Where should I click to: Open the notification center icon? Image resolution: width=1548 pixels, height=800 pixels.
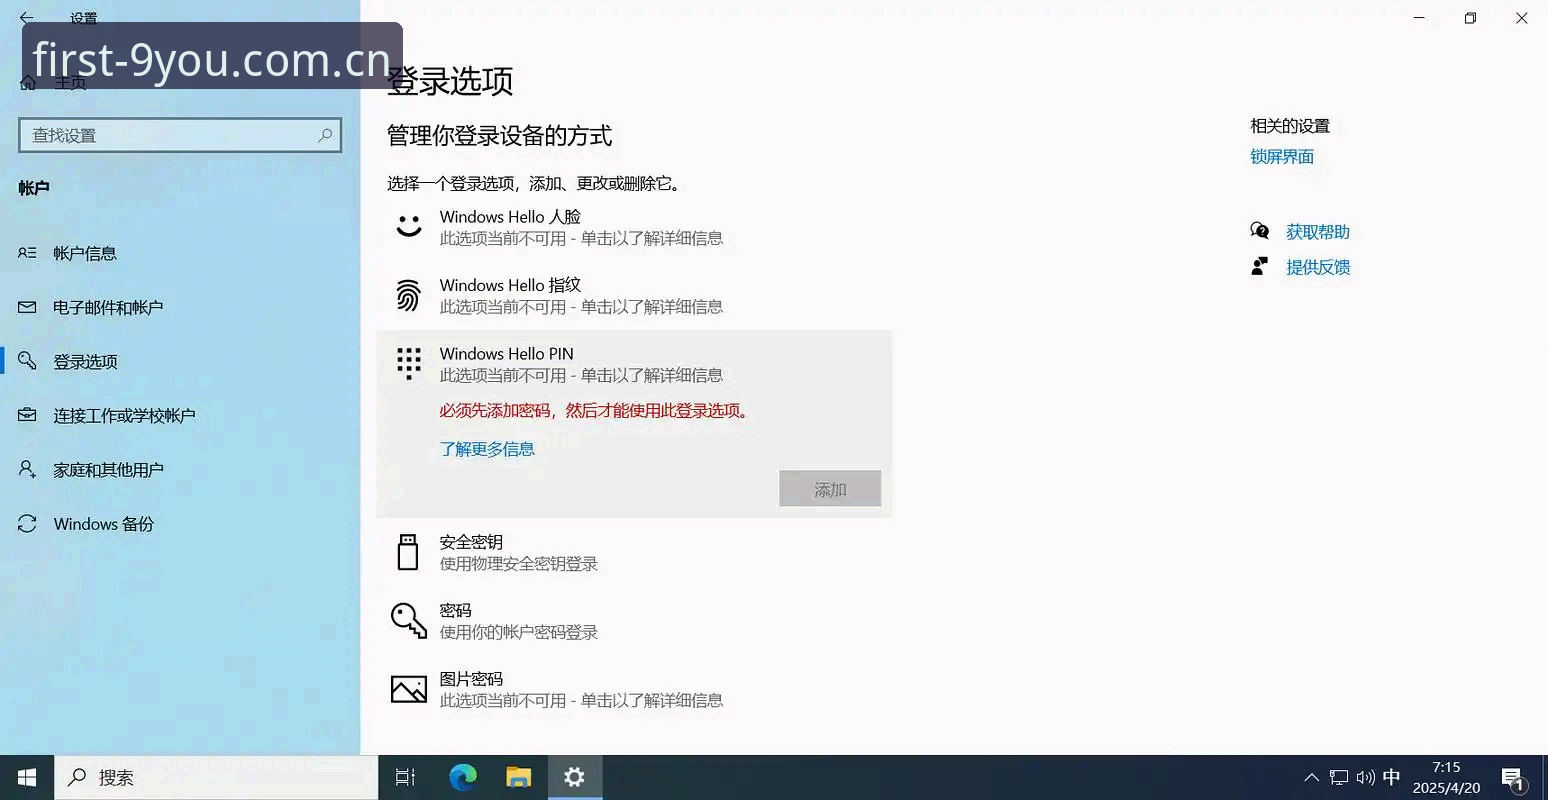[x=1513, y=778]
